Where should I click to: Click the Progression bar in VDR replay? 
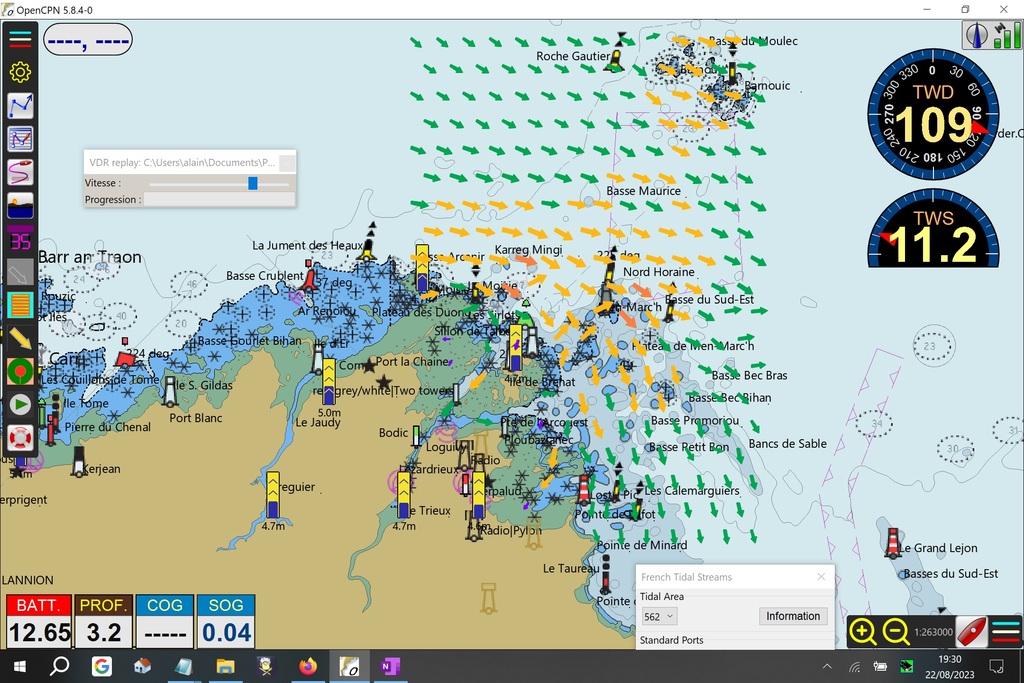(219, 200)
